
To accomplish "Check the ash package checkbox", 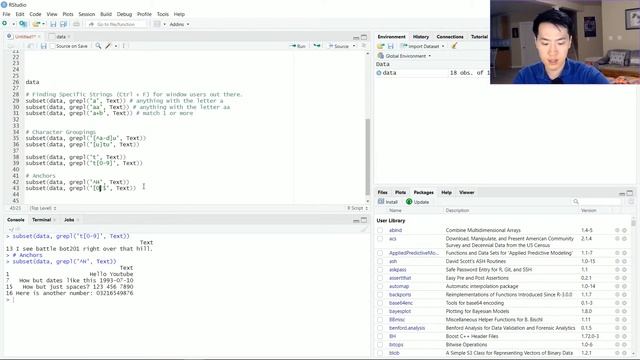I will (x=380, y=261).
